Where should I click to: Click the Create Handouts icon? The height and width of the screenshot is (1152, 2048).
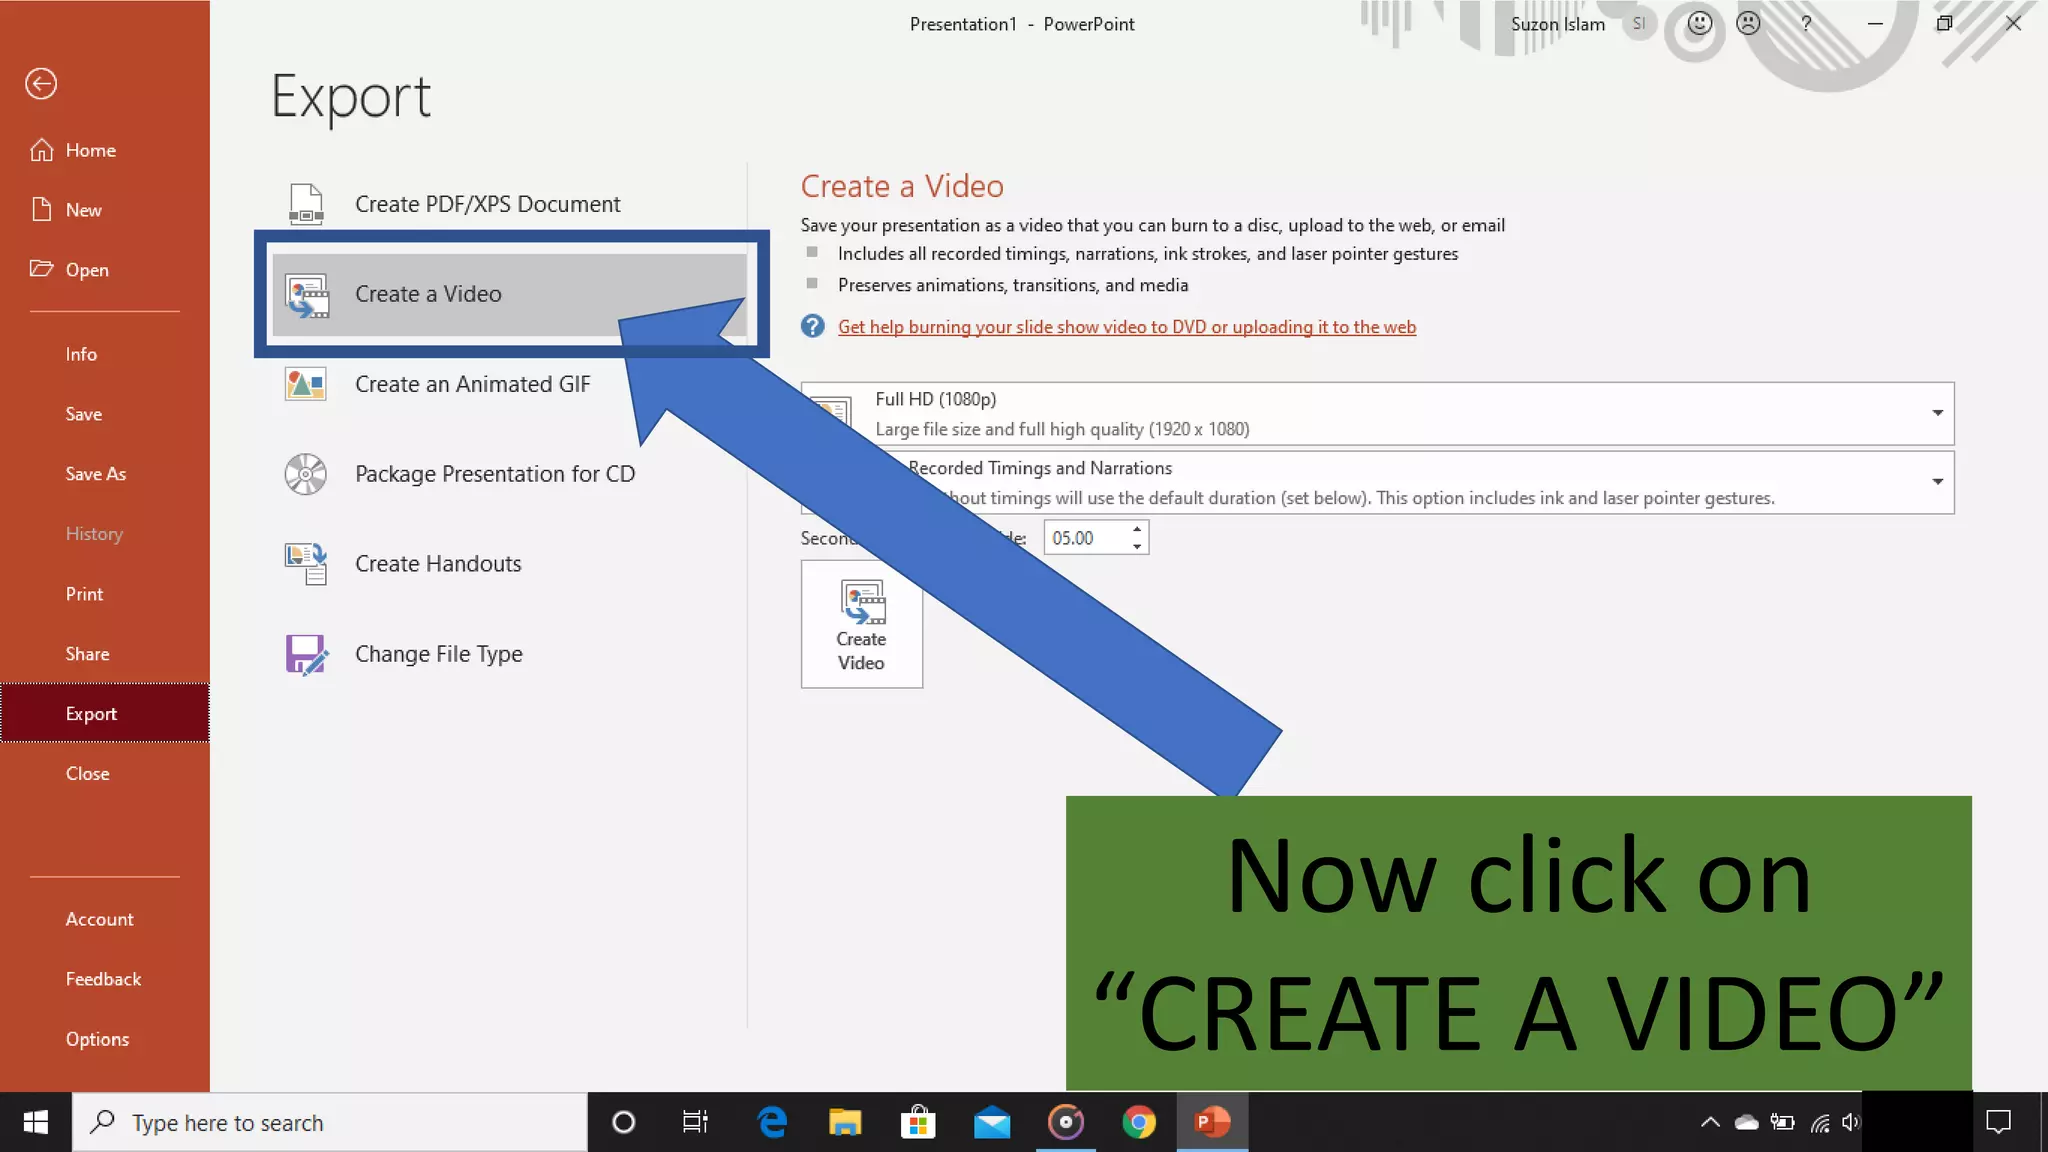pos(306,564)
